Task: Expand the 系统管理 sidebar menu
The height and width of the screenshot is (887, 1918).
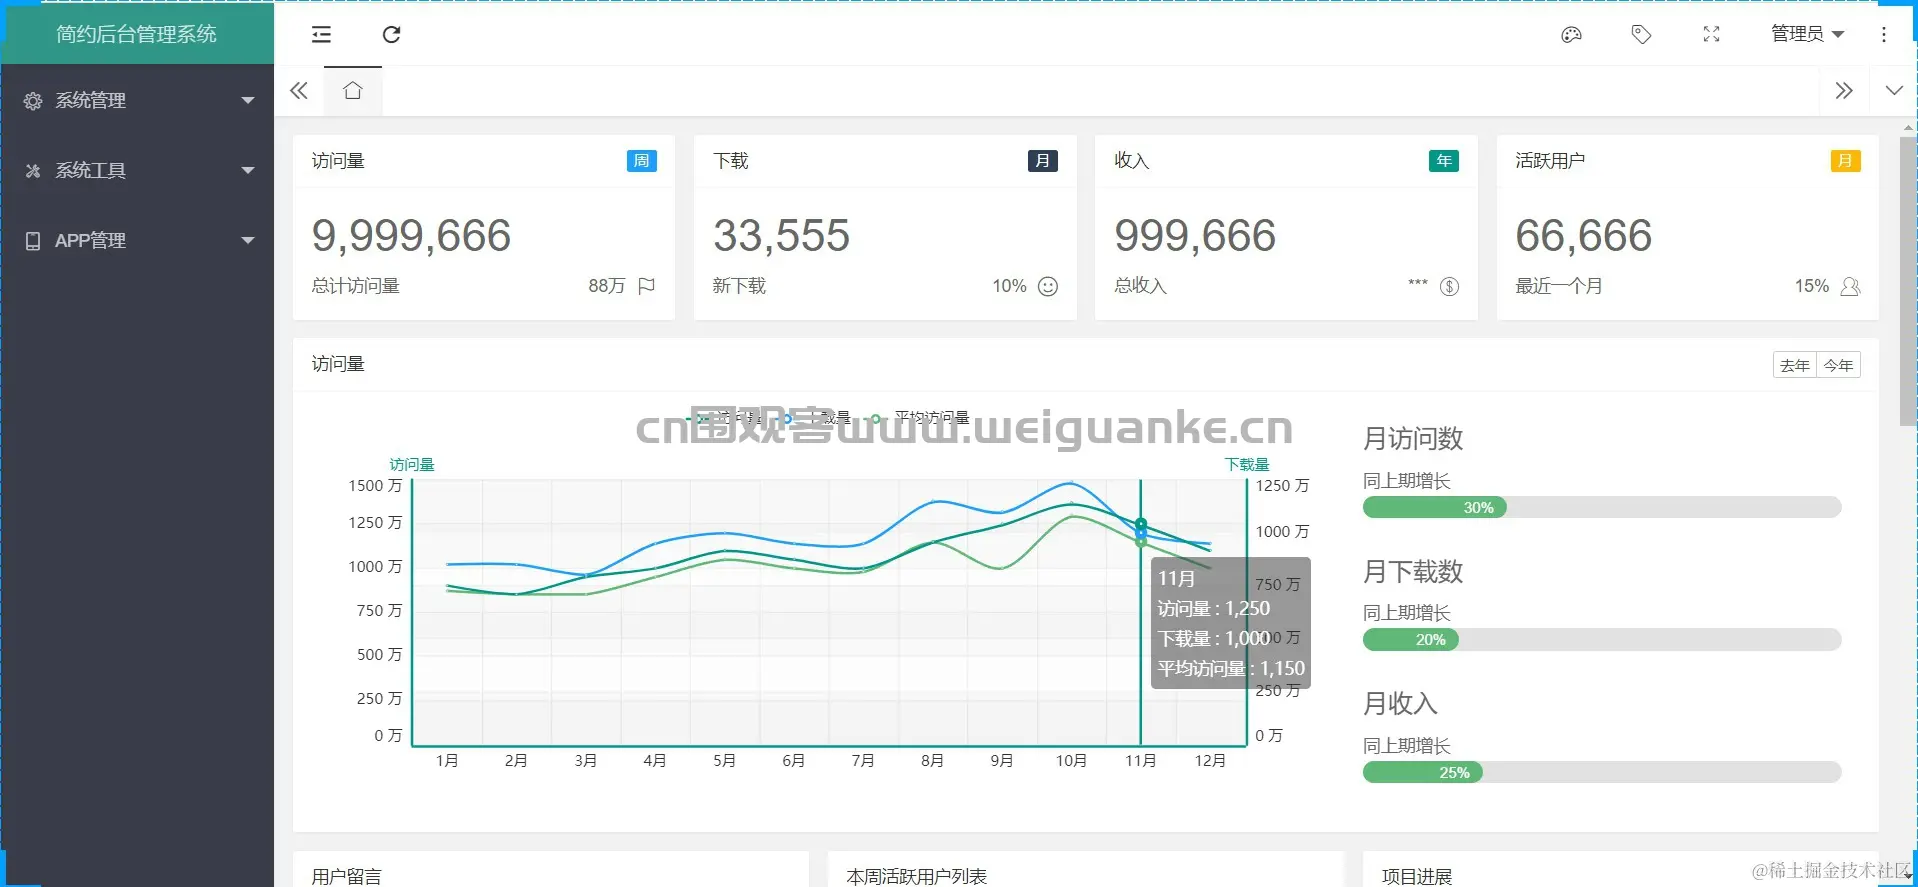Action: pos(137,100)
